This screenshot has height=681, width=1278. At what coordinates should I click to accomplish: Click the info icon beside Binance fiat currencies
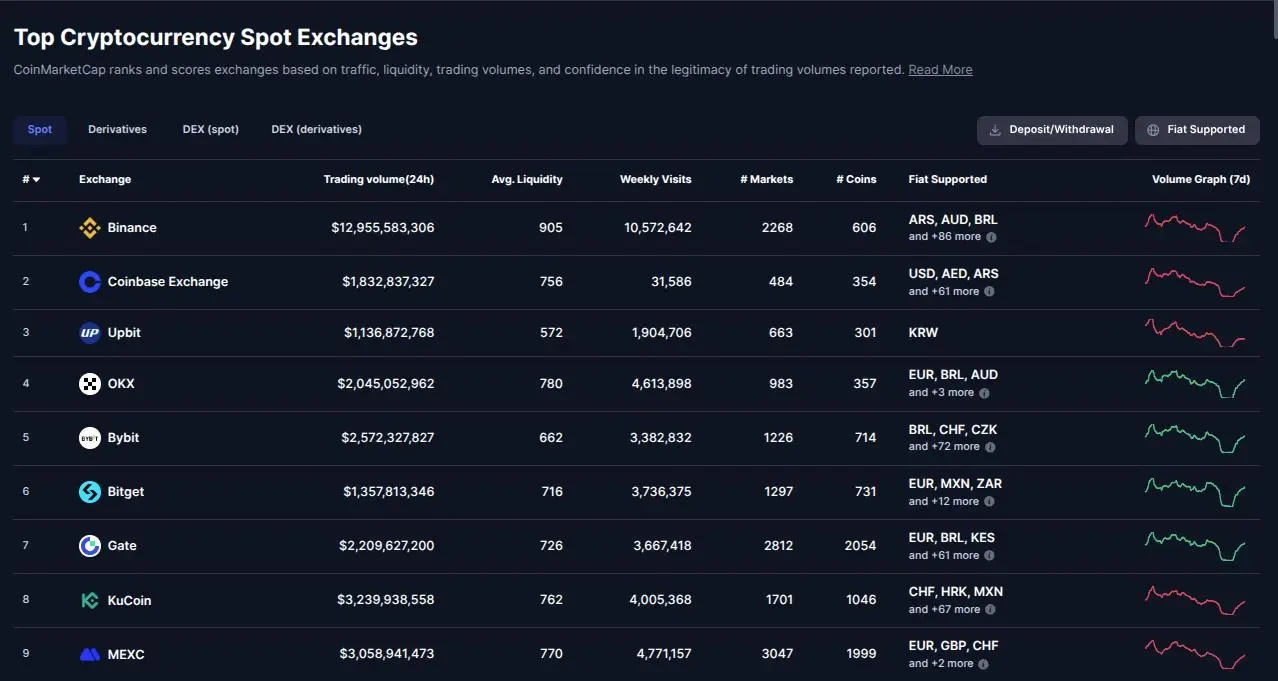pos(989,237)
